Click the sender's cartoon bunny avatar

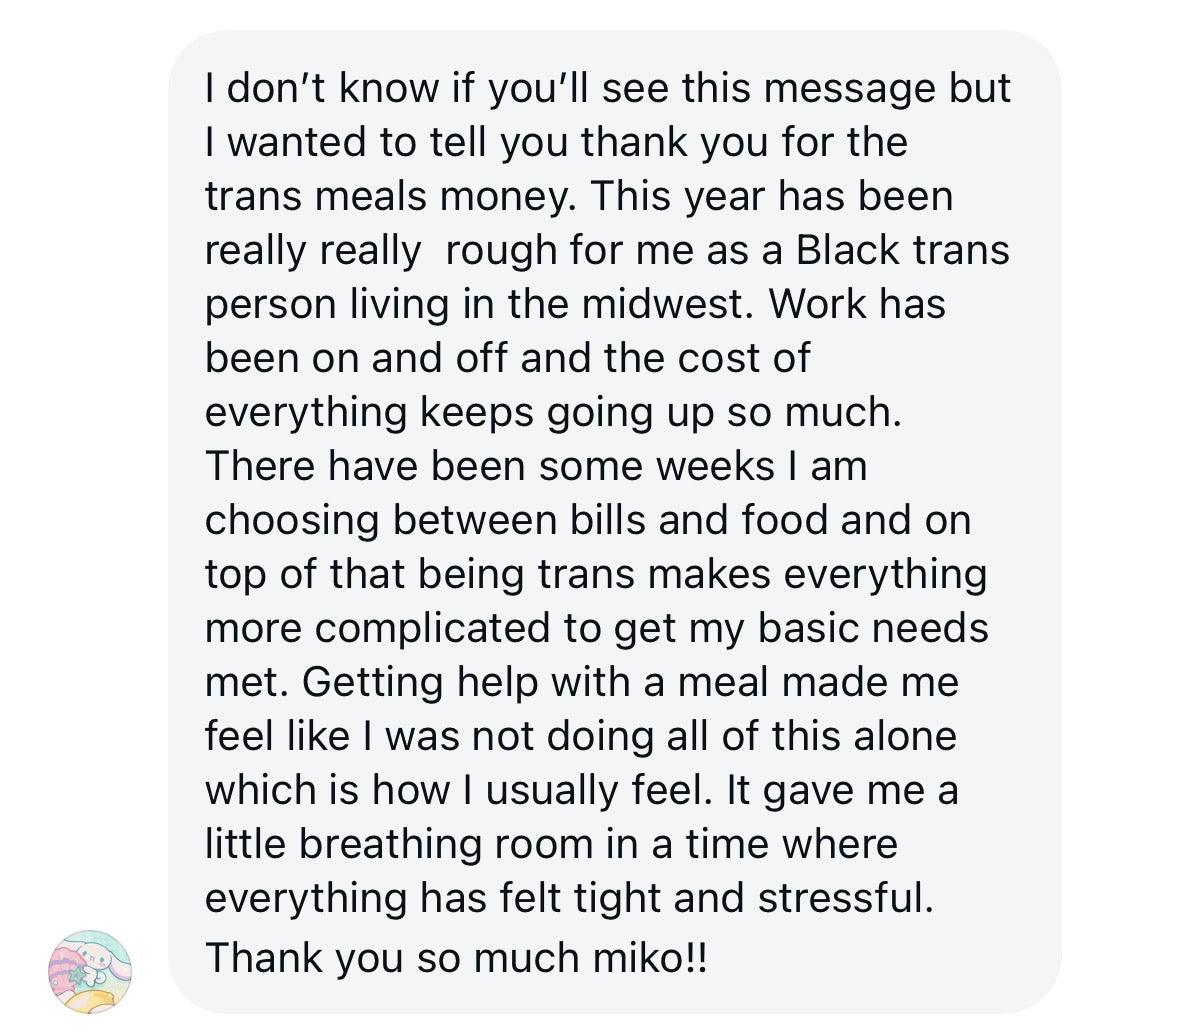[x=89, y=968]
